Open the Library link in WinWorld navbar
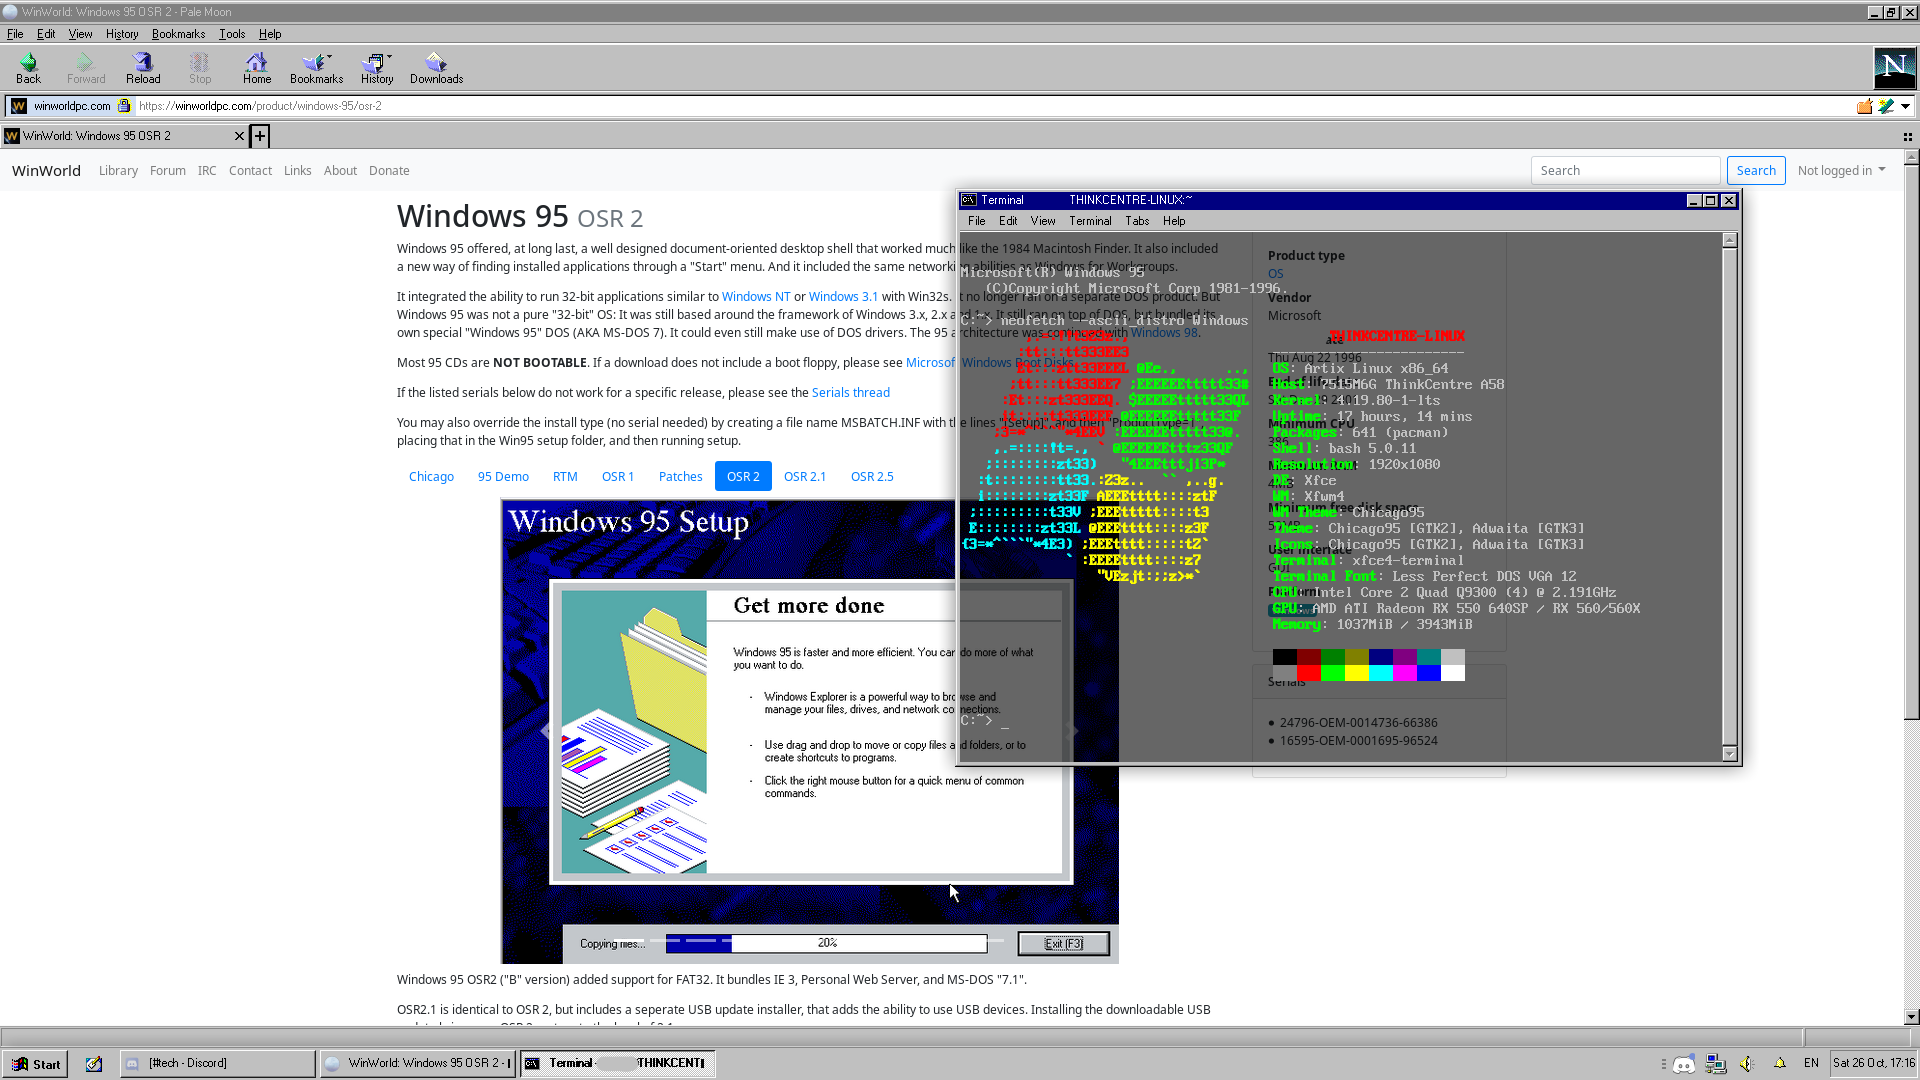1920x1080 pixels. pos(118,171)
